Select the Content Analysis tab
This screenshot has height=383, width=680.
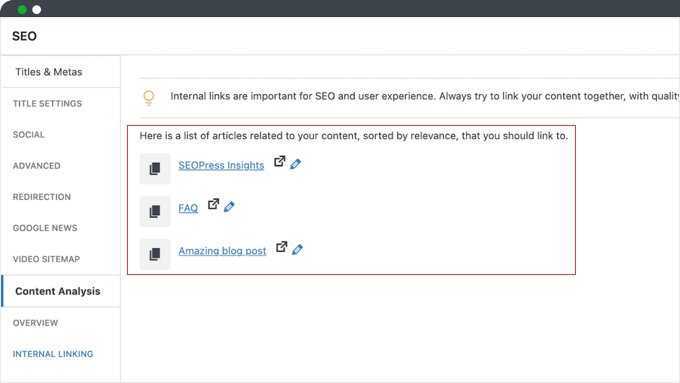(61, 291)
